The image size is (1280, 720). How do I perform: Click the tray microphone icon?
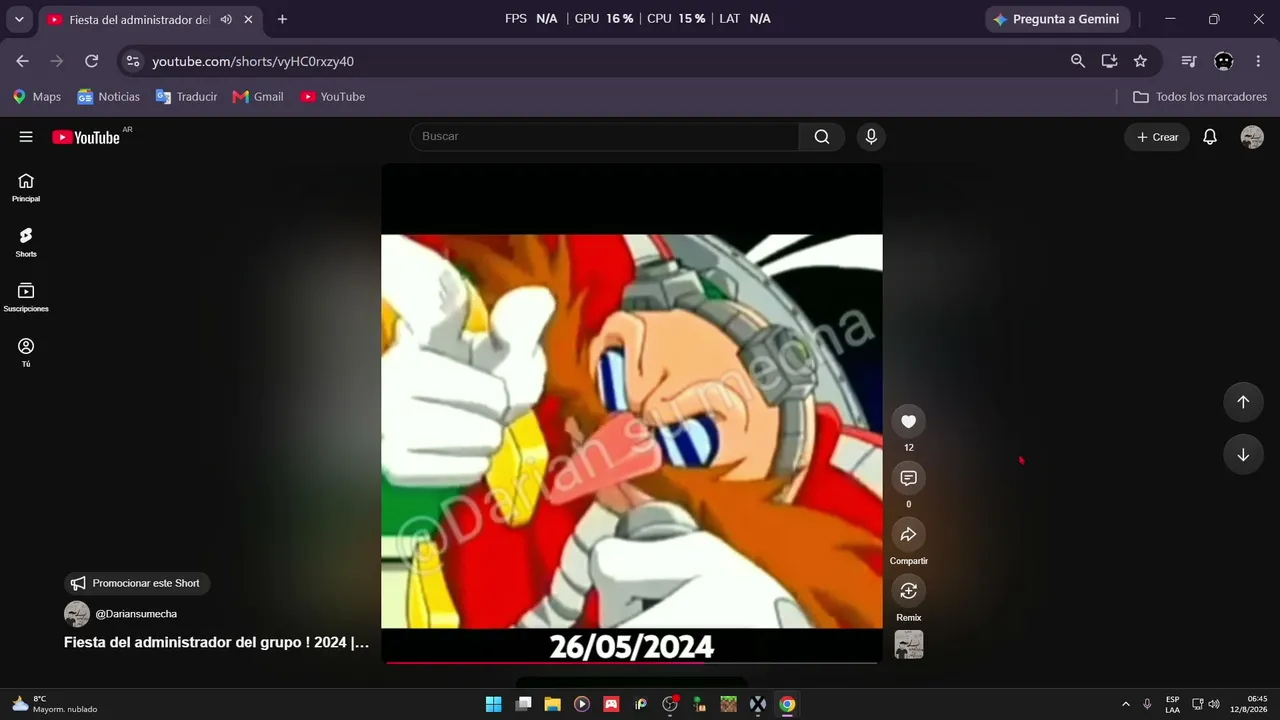[1147, 704]
